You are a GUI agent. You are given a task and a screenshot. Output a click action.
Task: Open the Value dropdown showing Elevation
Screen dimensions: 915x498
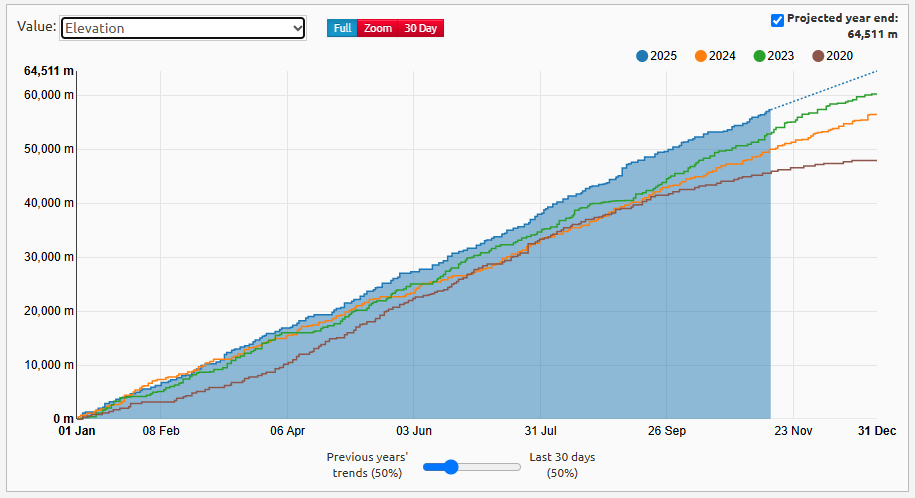pos(182,28)
